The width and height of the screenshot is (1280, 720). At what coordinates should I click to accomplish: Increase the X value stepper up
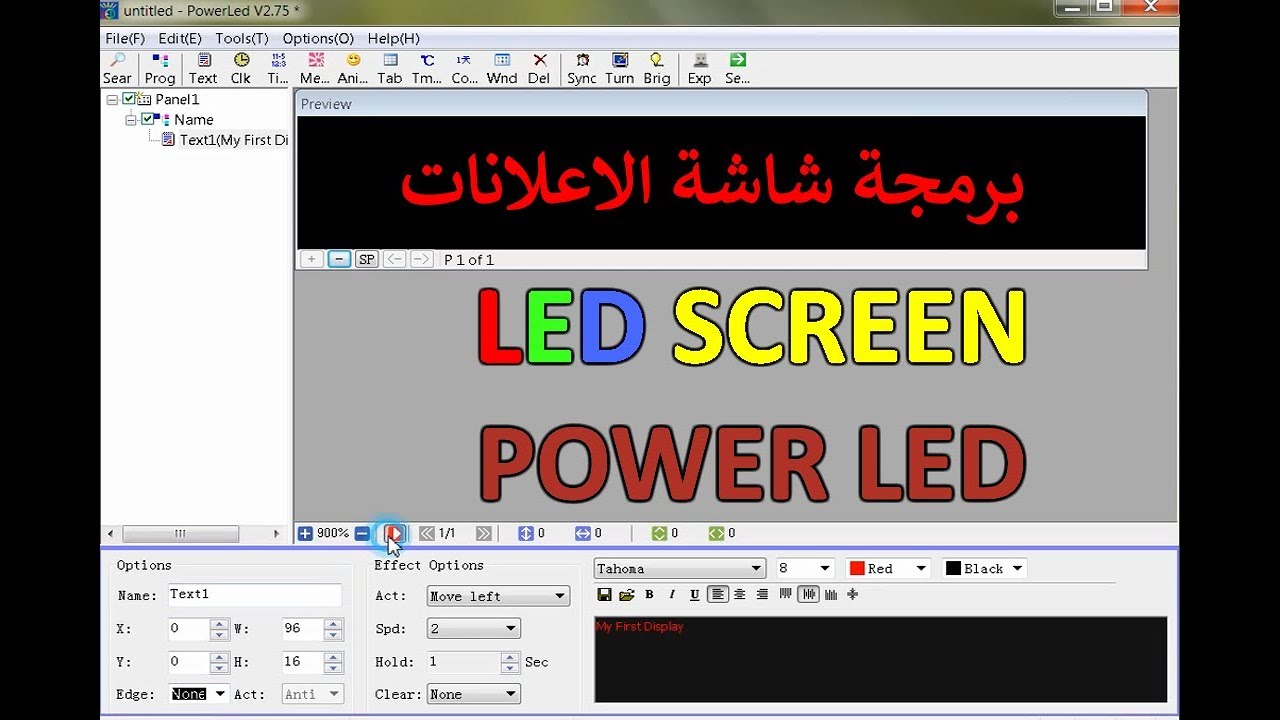(x=220, y=624)
